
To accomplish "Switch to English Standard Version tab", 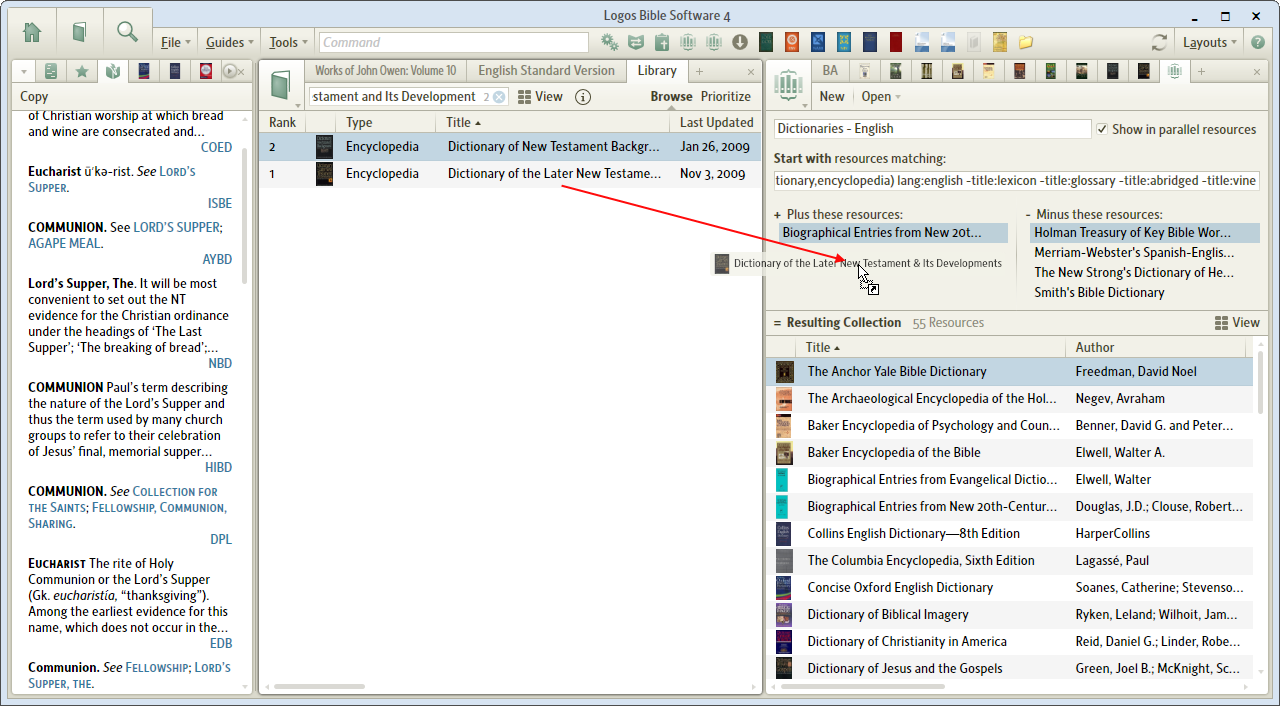I will pyautogui.click(x=546, y=70).
